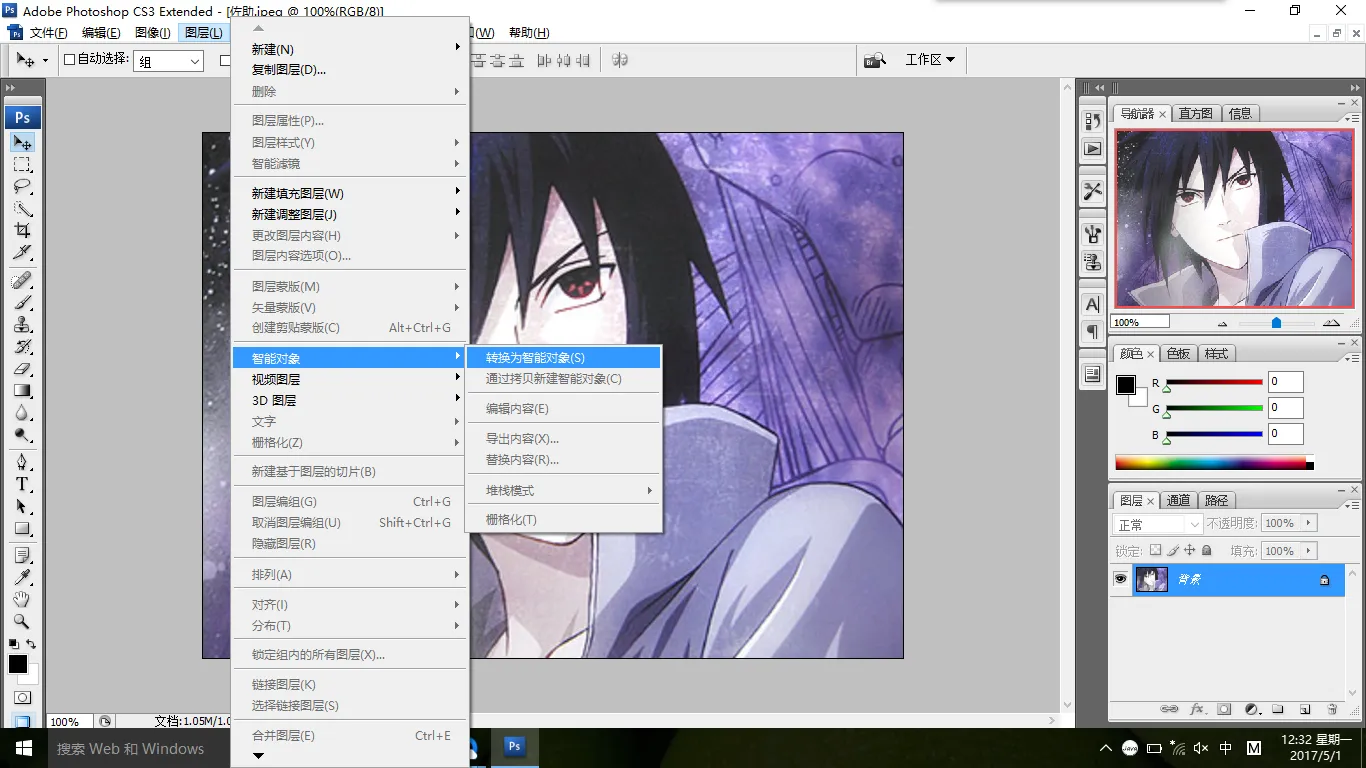This screenshot has height=768, width=1366.
Task: Click Navigator zoom out button
Action: [x=1222, y=323]
